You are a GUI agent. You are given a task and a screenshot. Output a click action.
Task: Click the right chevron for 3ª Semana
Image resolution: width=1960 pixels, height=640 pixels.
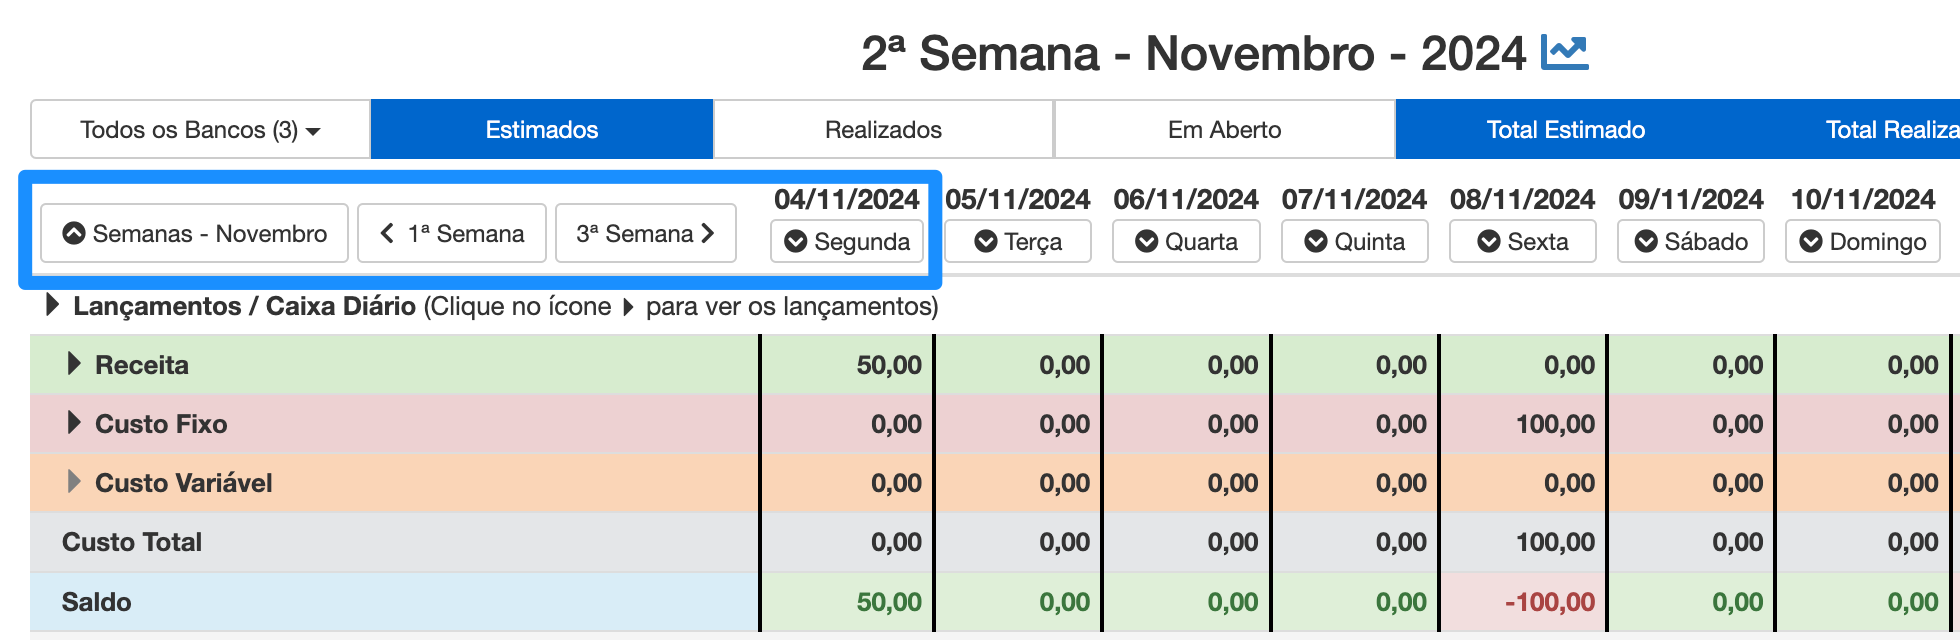pos(708,234)
